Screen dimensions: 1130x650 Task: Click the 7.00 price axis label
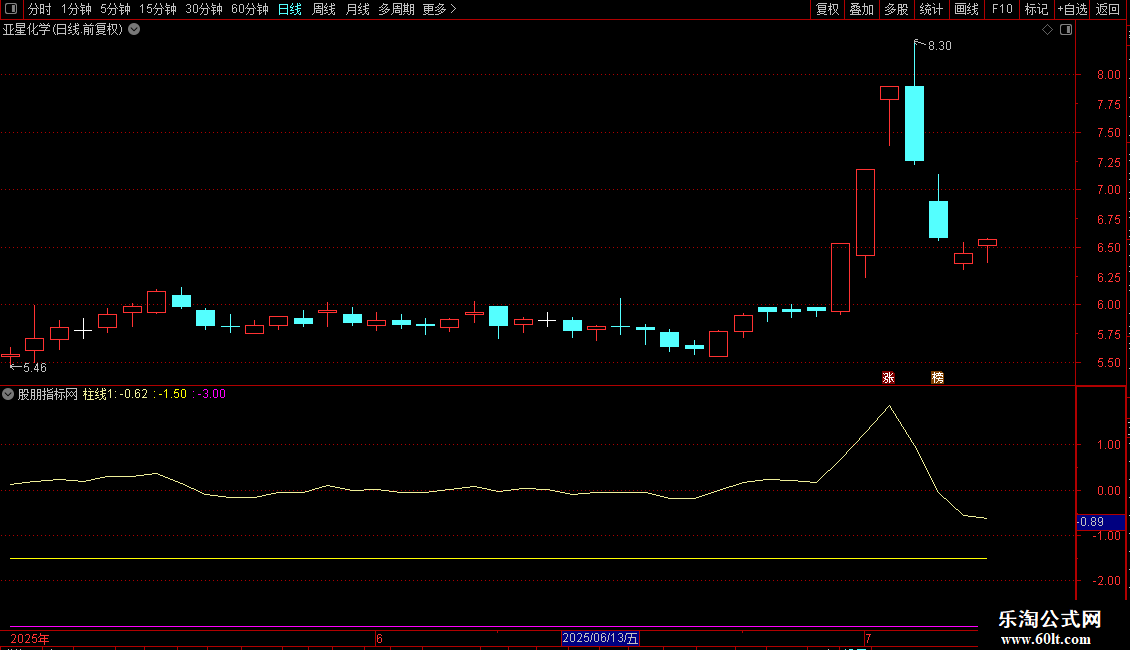[1108, 190]
